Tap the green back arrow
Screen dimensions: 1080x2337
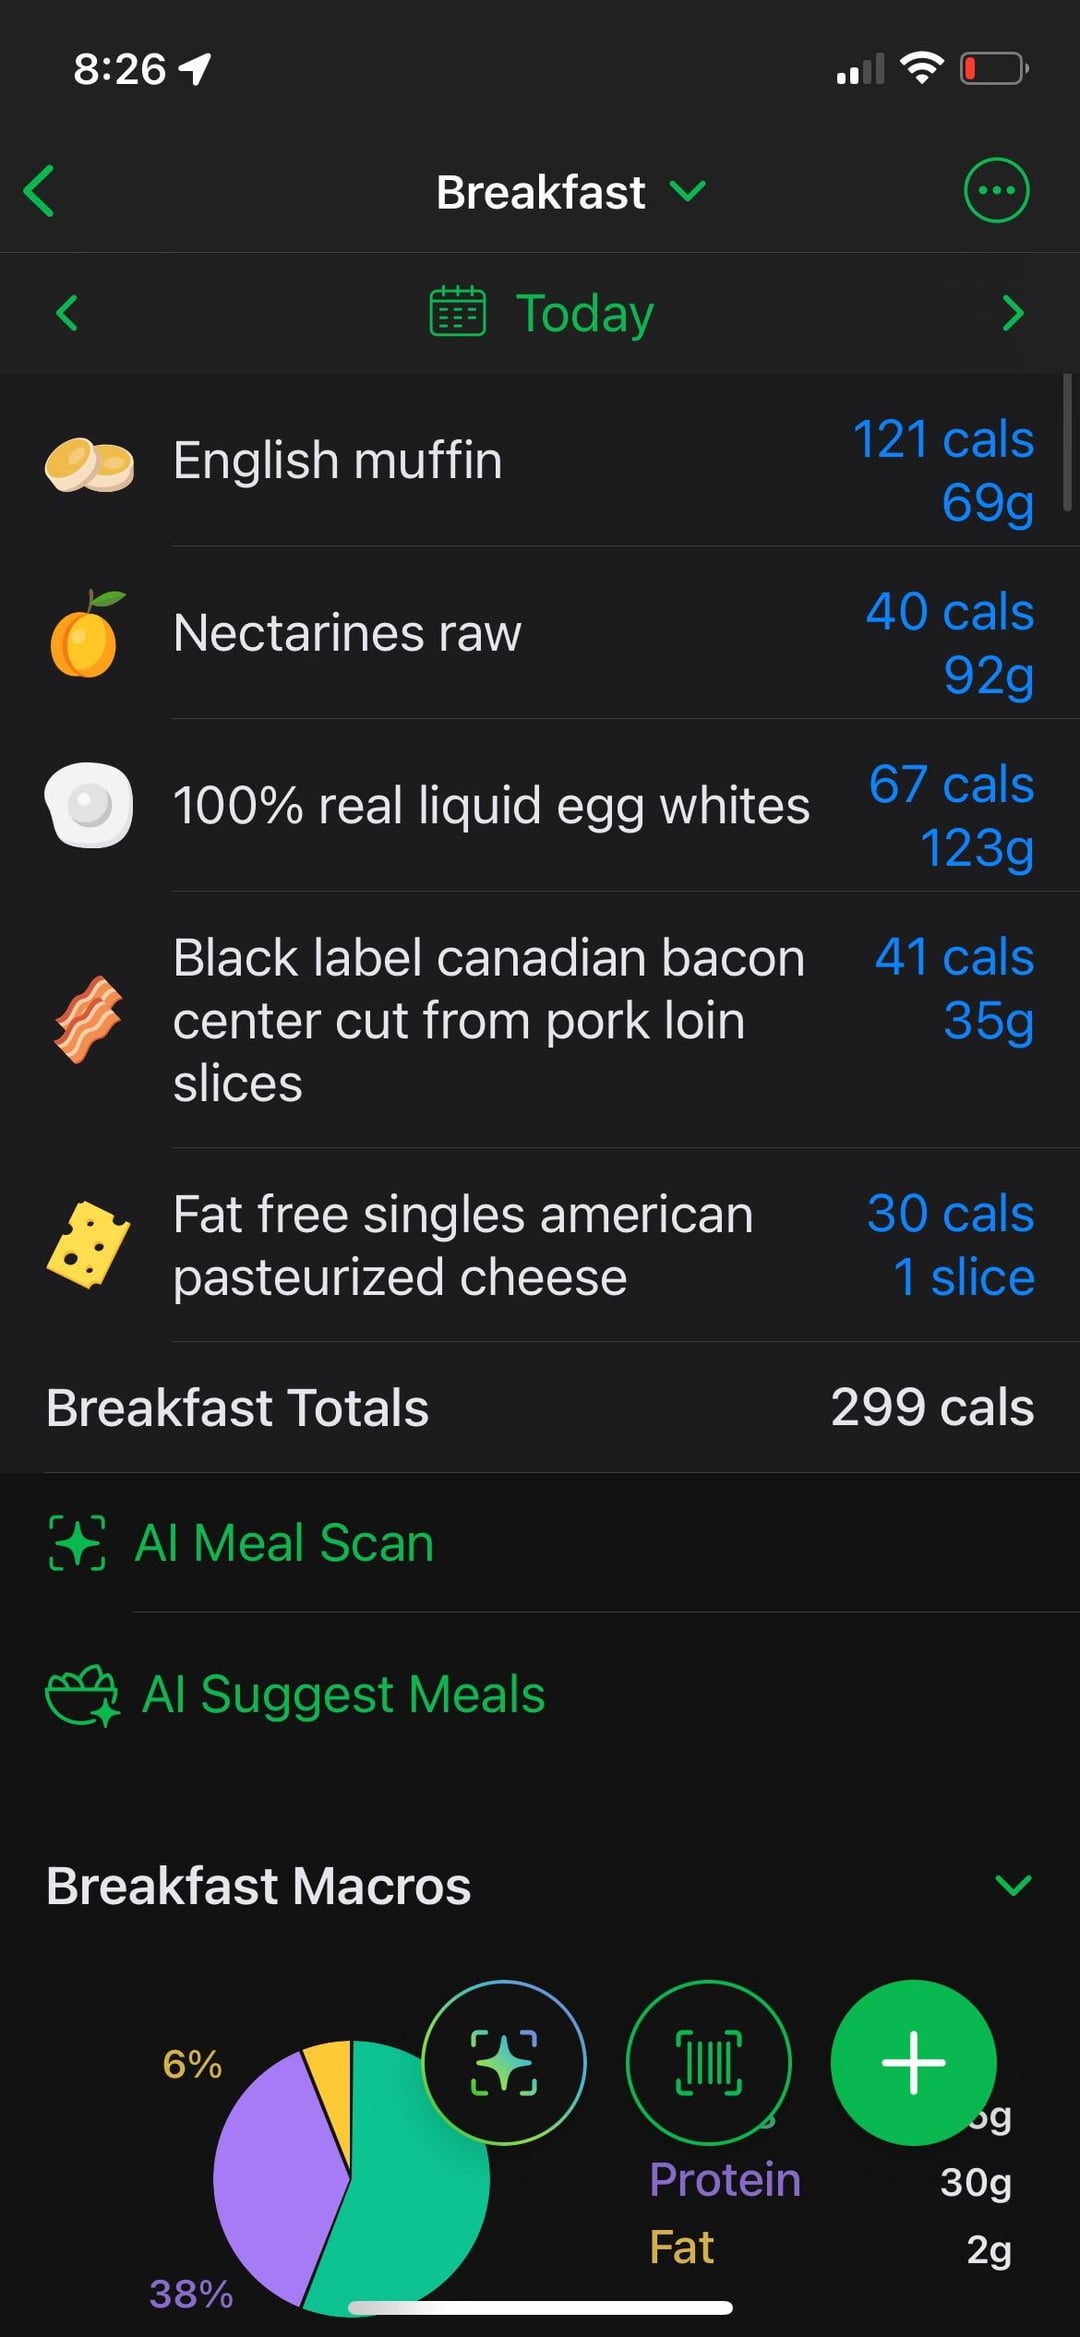40,191
